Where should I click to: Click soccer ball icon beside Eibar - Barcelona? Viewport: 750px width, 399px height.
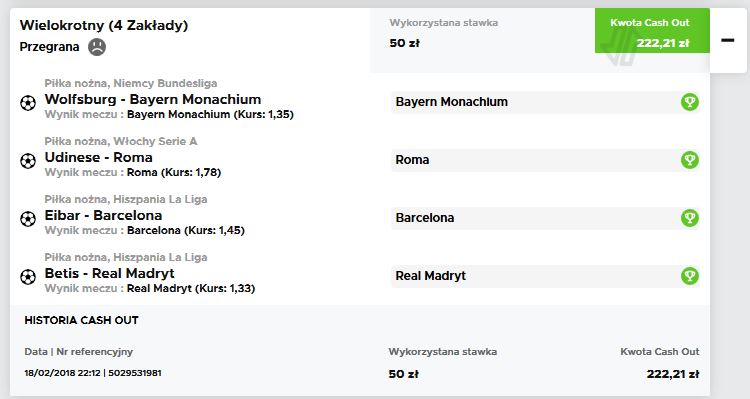click(x=28, y=219)
